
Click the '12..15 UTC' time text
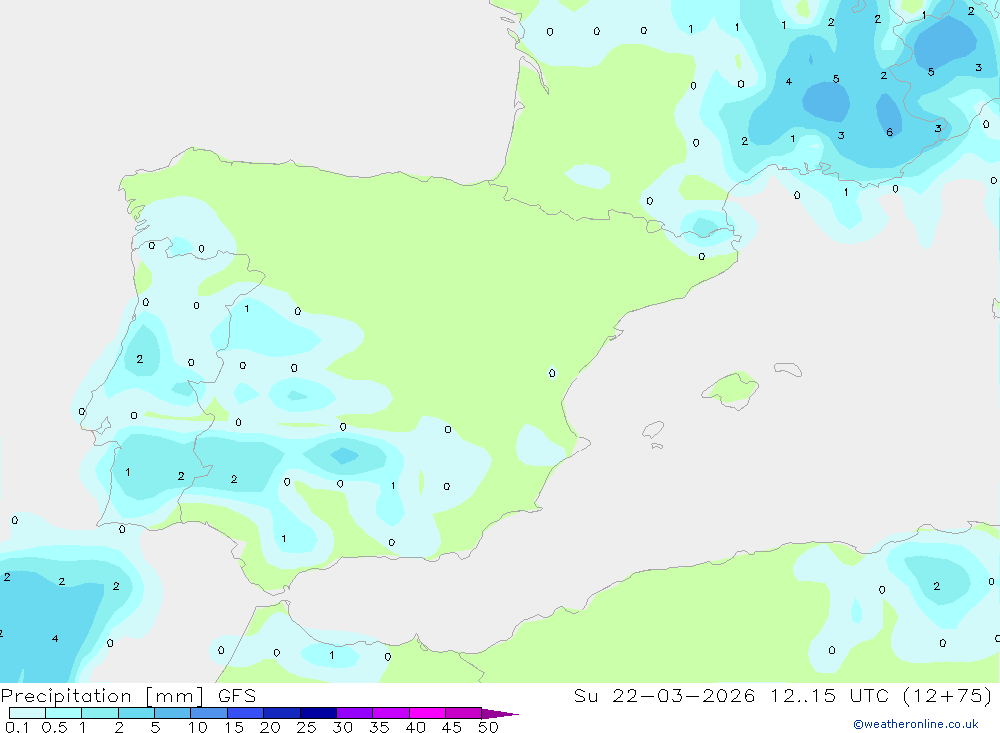(x=829, y=695)
